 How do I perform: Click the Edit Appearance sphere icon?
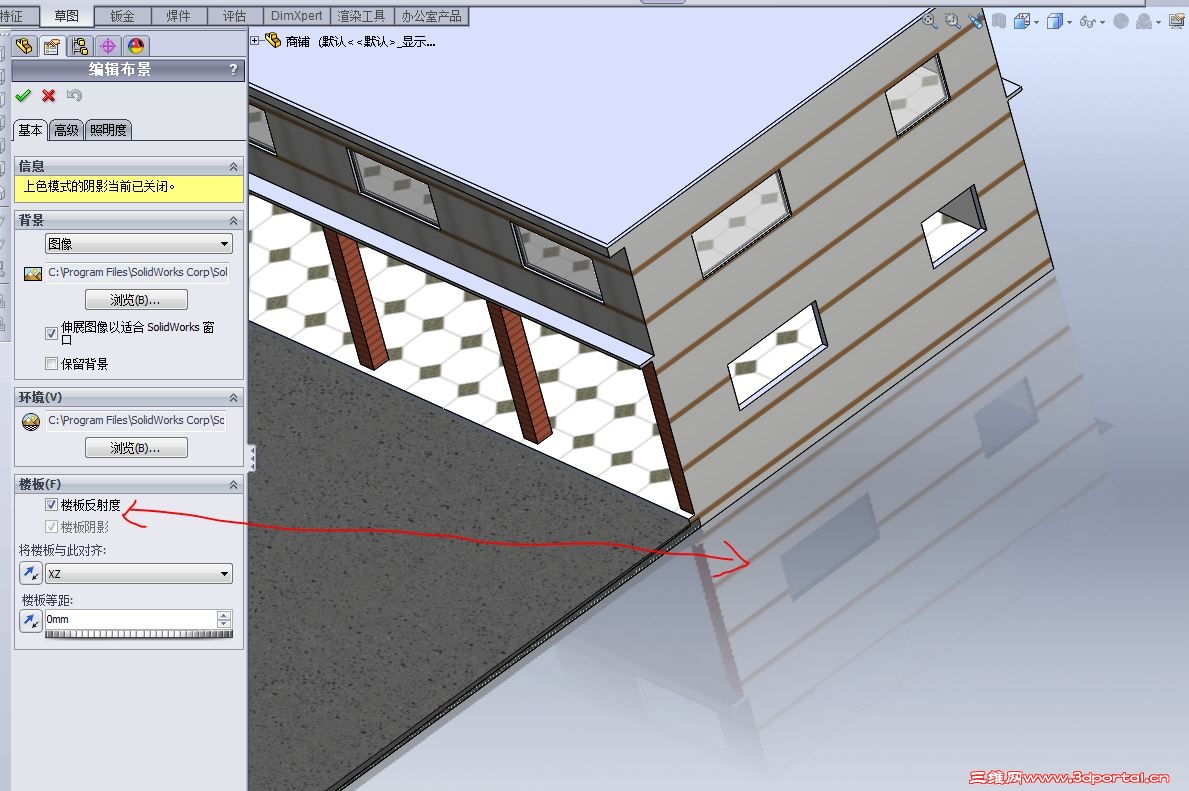pos(1121,21)
